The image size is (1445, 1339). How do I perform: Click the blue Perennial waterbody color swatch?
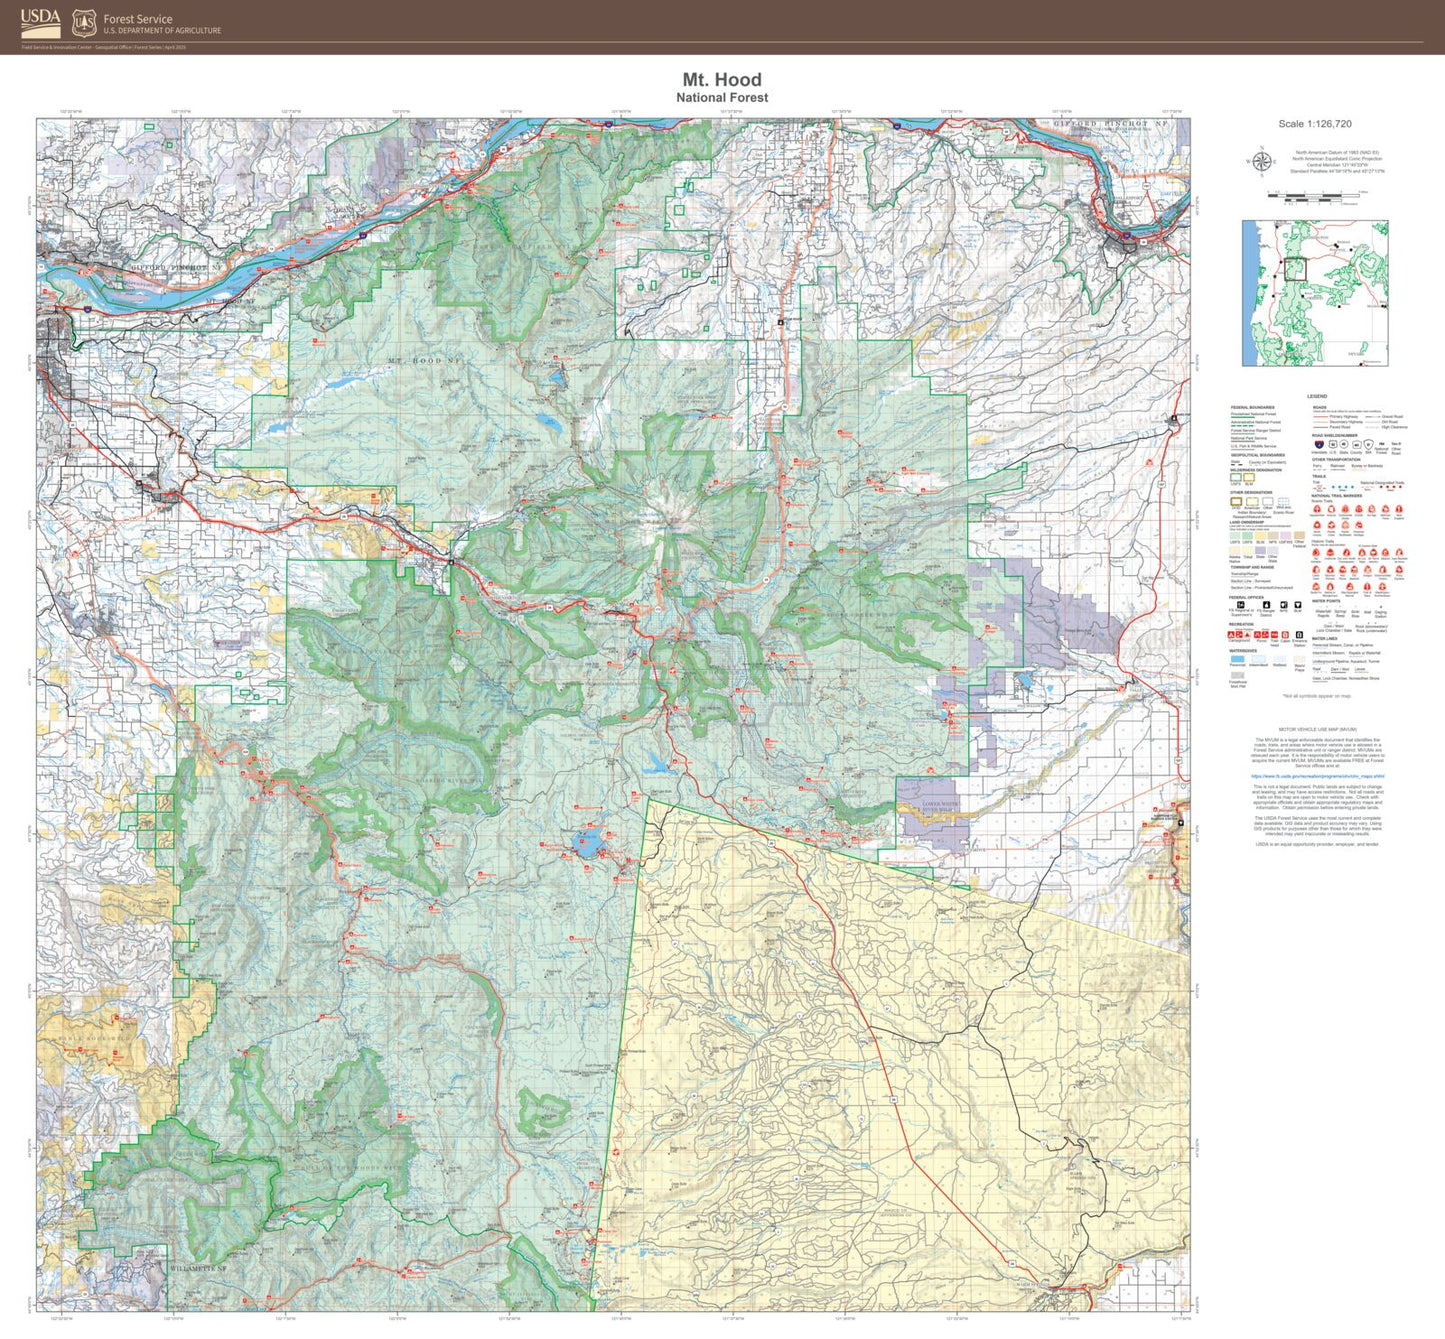tap(1237, 658)
